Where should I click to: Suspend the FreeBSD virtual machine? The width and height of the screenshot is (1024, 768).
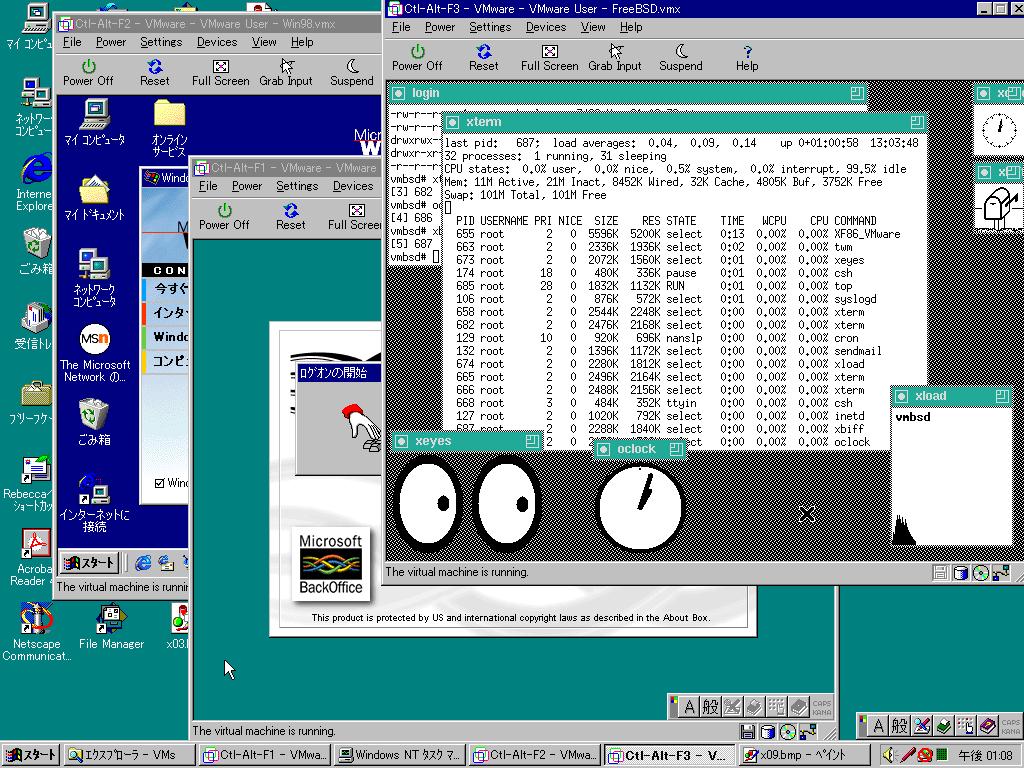[680, 57]
